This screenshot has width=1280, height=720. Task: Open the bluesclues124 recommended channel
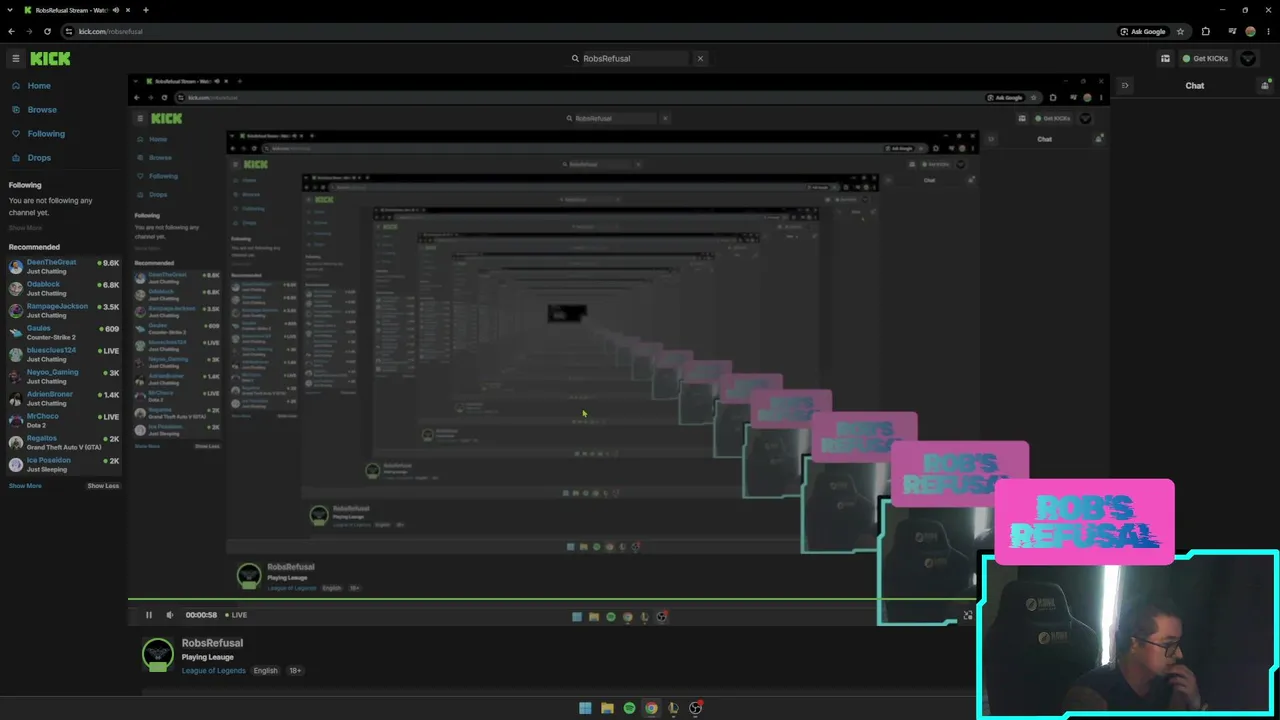pyautogui.click(x=64, y=354)
